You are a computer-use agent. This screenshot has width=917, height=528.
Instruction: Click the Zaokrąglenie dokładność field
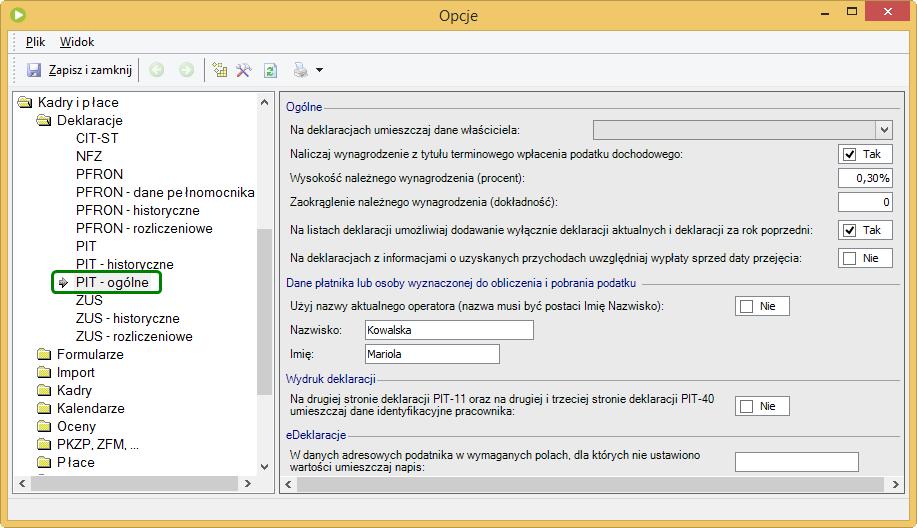click(865, 202)
